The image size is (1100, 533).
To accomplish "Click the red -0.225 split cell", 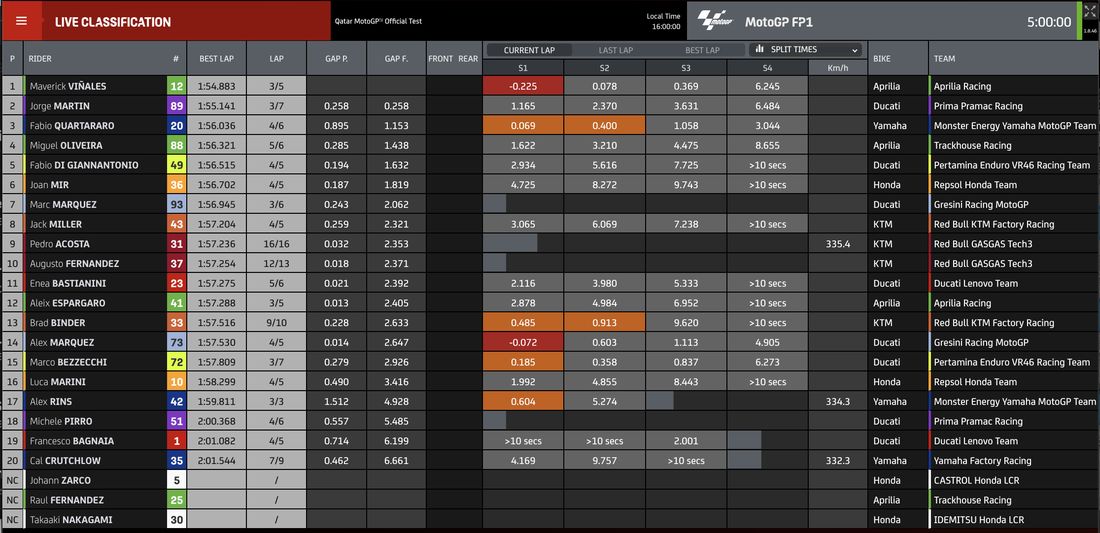I will pos(523,86).
